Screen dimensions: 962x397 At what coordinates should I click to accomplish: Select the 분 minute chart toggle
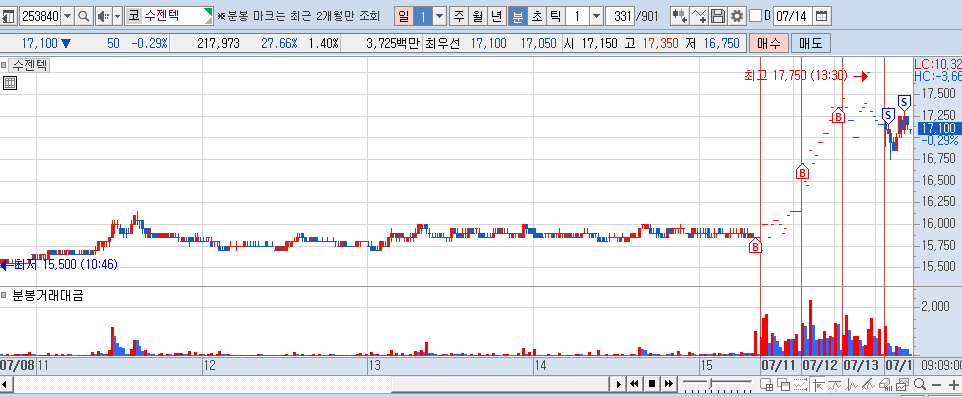pyautogui.click(x=518, y=16)
